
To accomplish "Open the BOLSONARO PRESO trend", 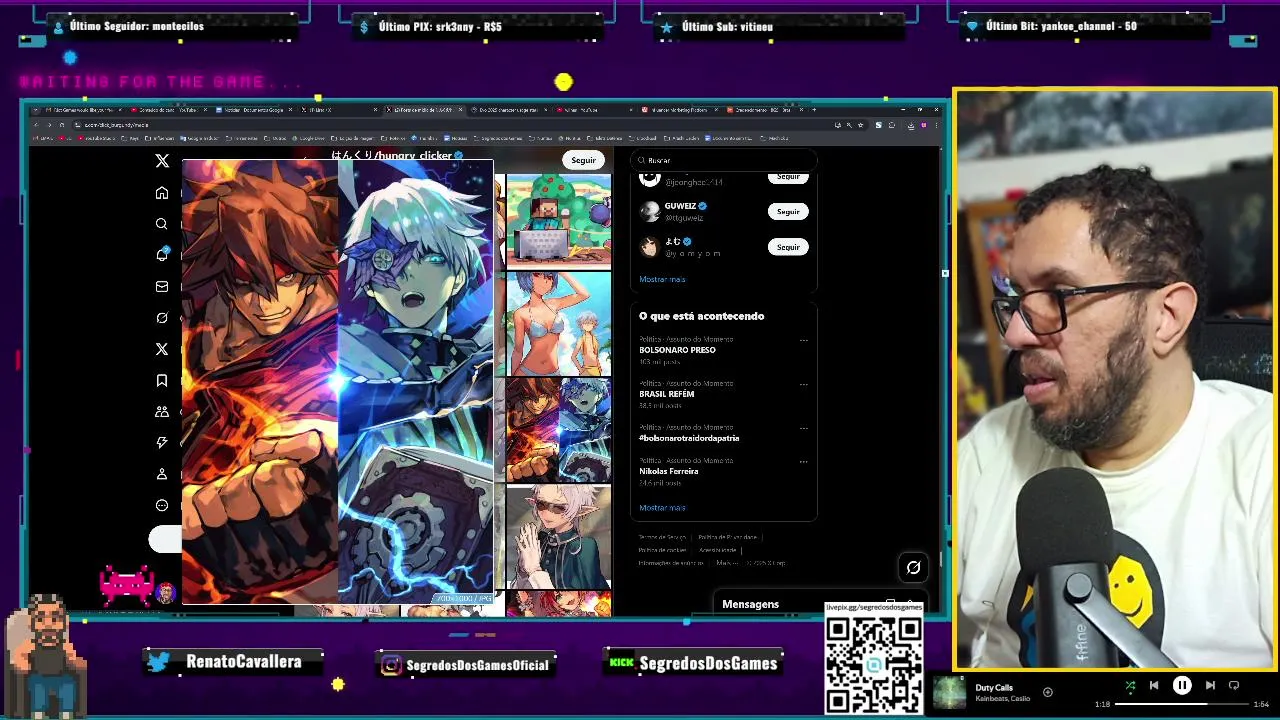I will pyautogui.click(x=677, y=350).
